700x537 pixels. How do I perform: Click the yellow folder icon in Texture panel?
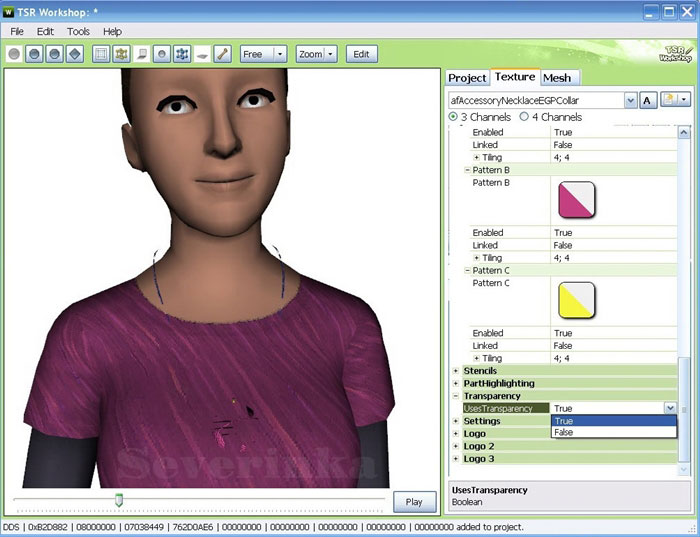[x=666, y=100]
